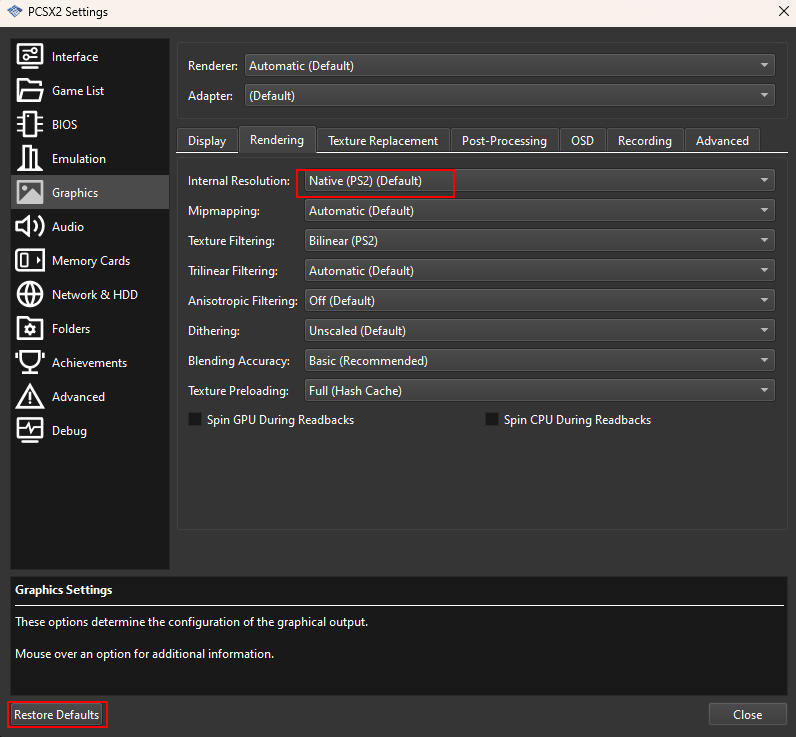Click the Anisotropic Filtering label

point(243,301)
